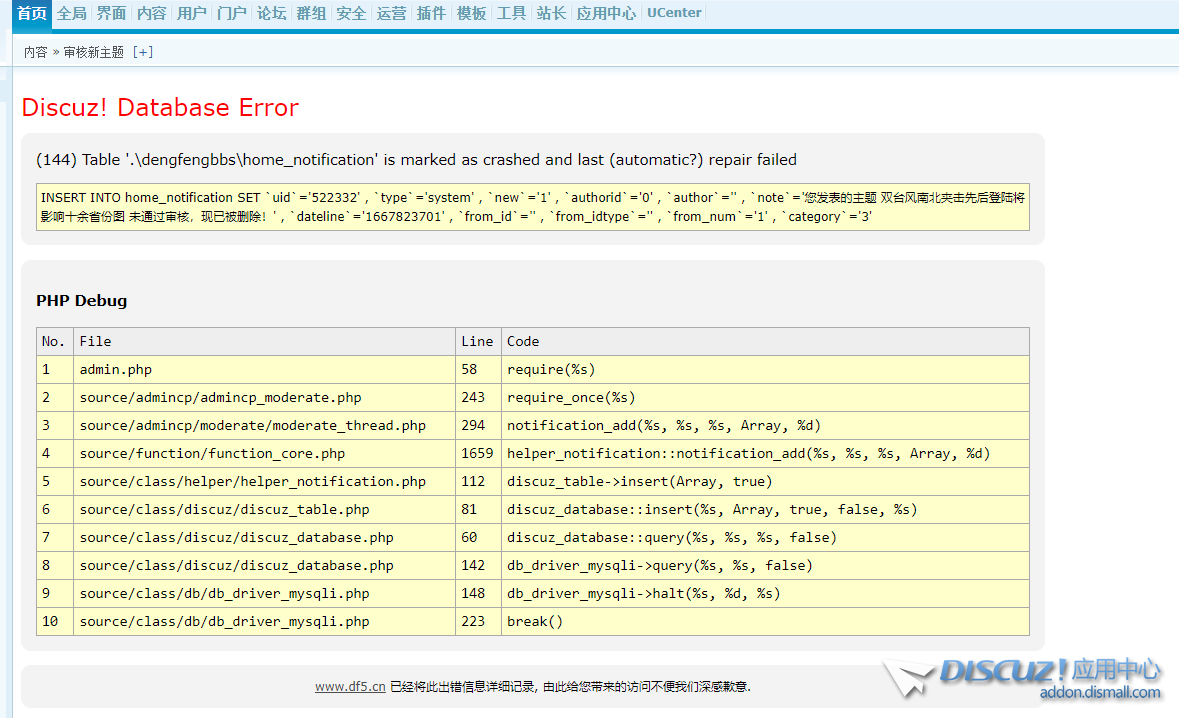The height and width of the screenshot is (718, 1179).
Task: Open the 应用中心 menu
Action: click(x=606, y=14)
